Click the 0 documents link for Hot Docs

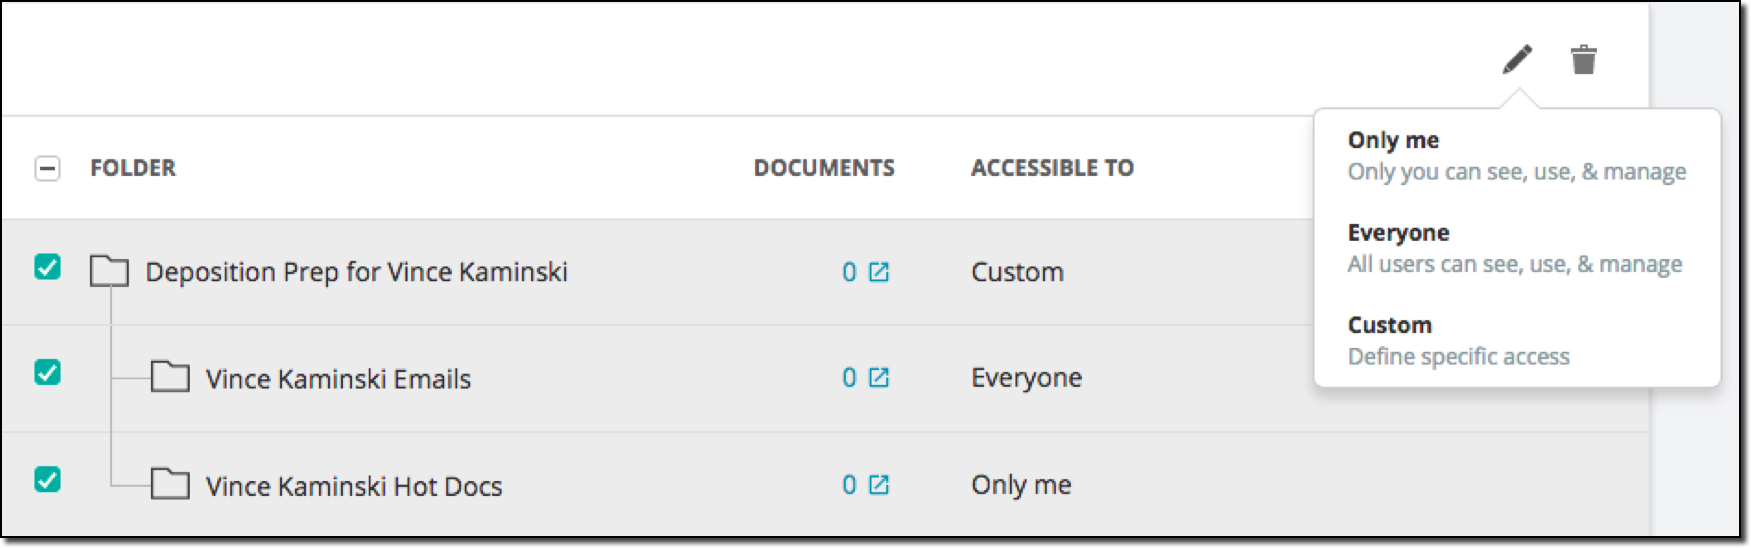(849, 485)
